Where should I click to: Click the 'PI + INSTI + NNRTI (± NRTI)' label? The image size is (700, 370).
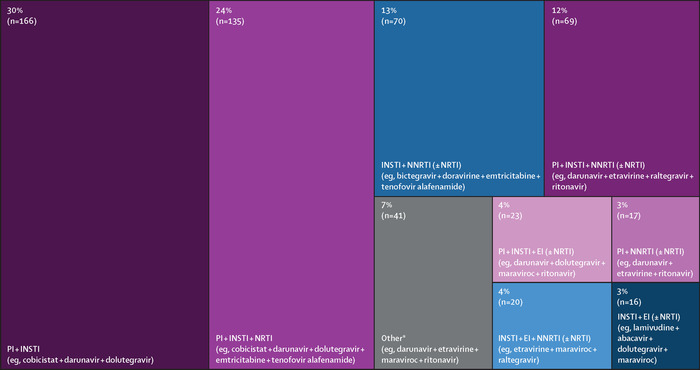pos(598,166)
